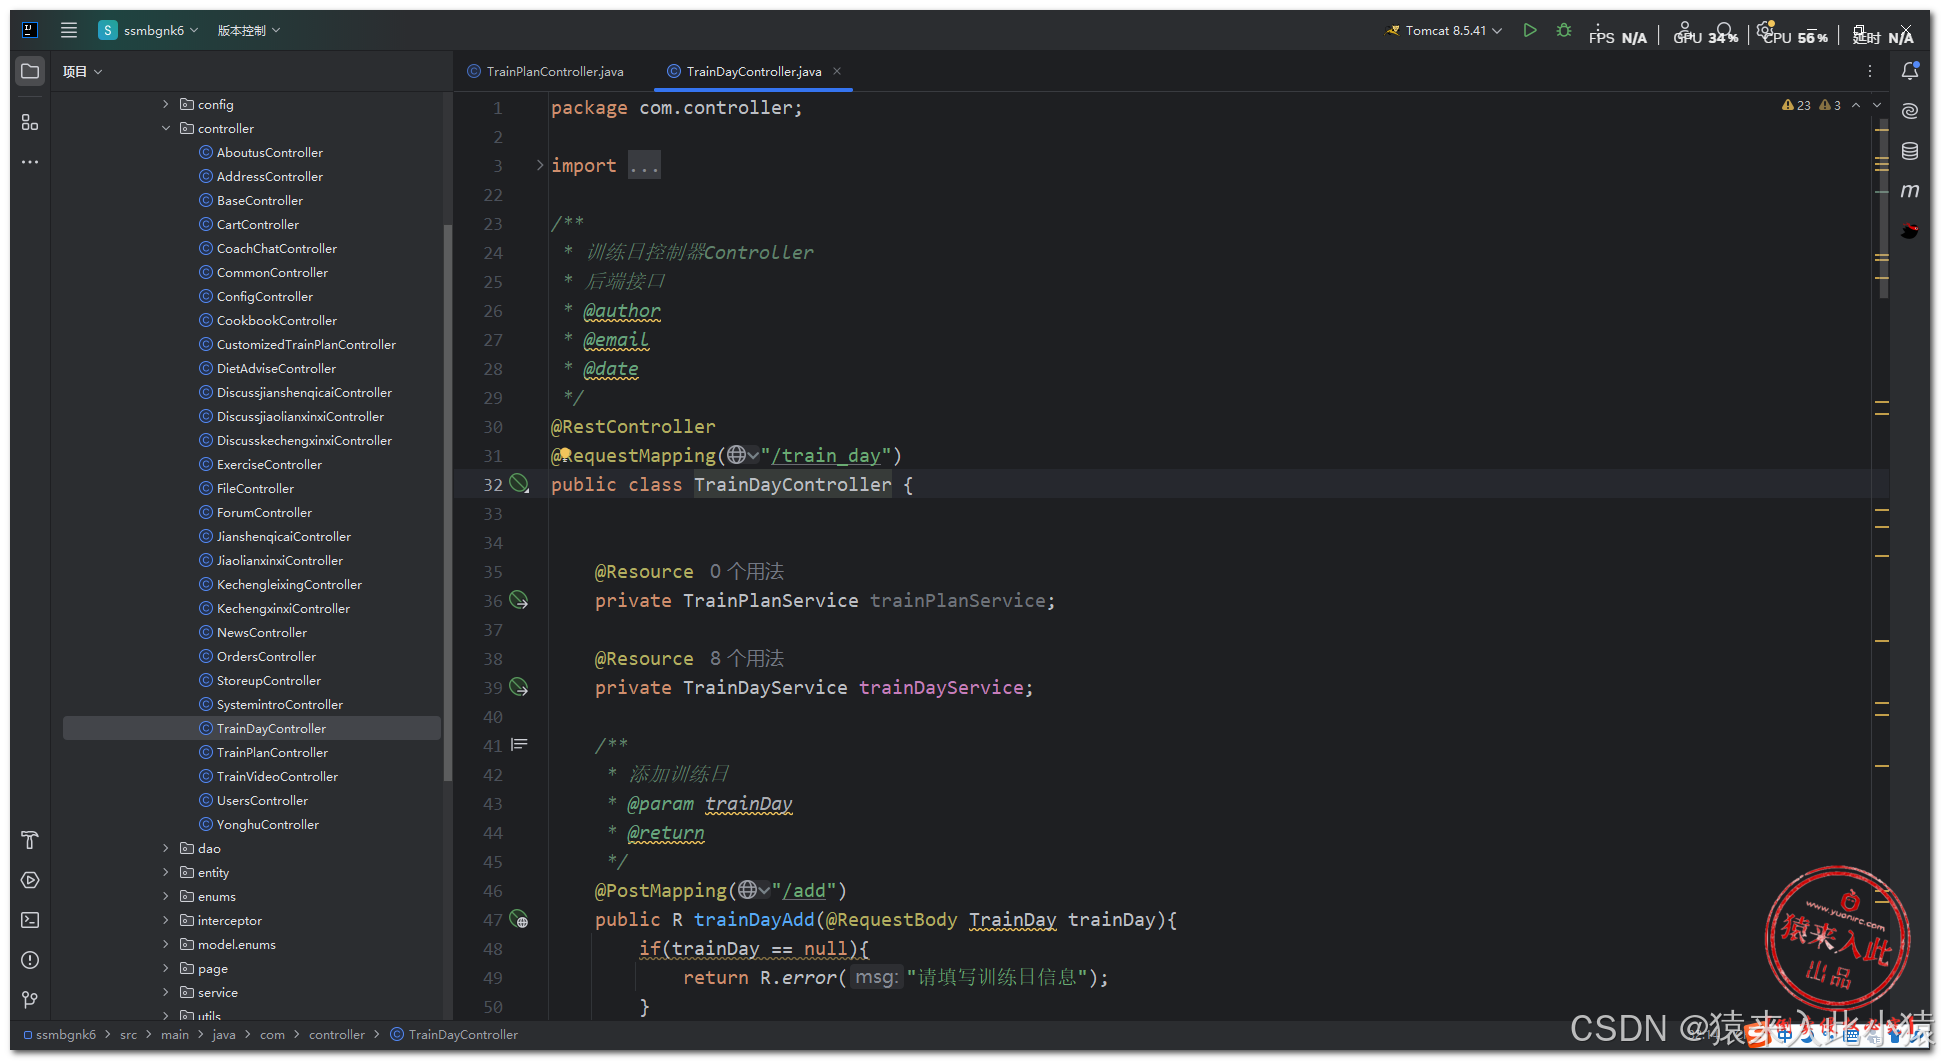This screenshot has width=1941, height=1061.
Task: Open the Problems tool window icon
Action: (x=30, y=960)
